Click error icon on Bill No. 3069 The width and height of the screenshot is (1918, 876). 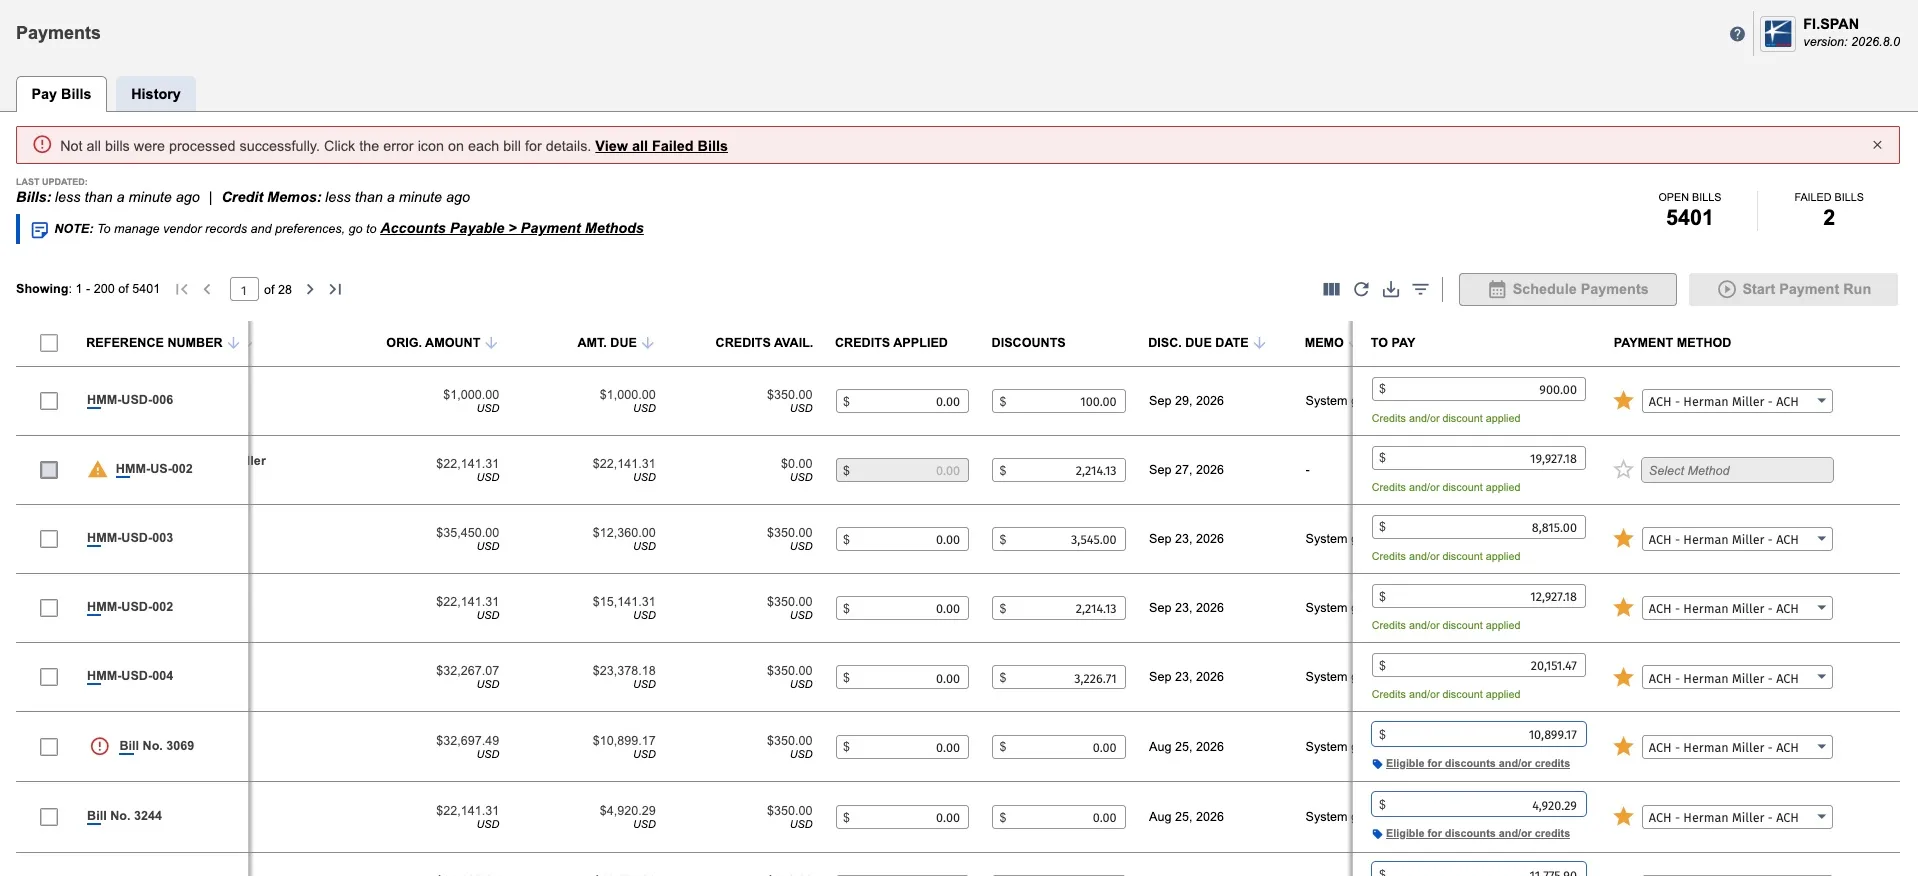(100, 746)
